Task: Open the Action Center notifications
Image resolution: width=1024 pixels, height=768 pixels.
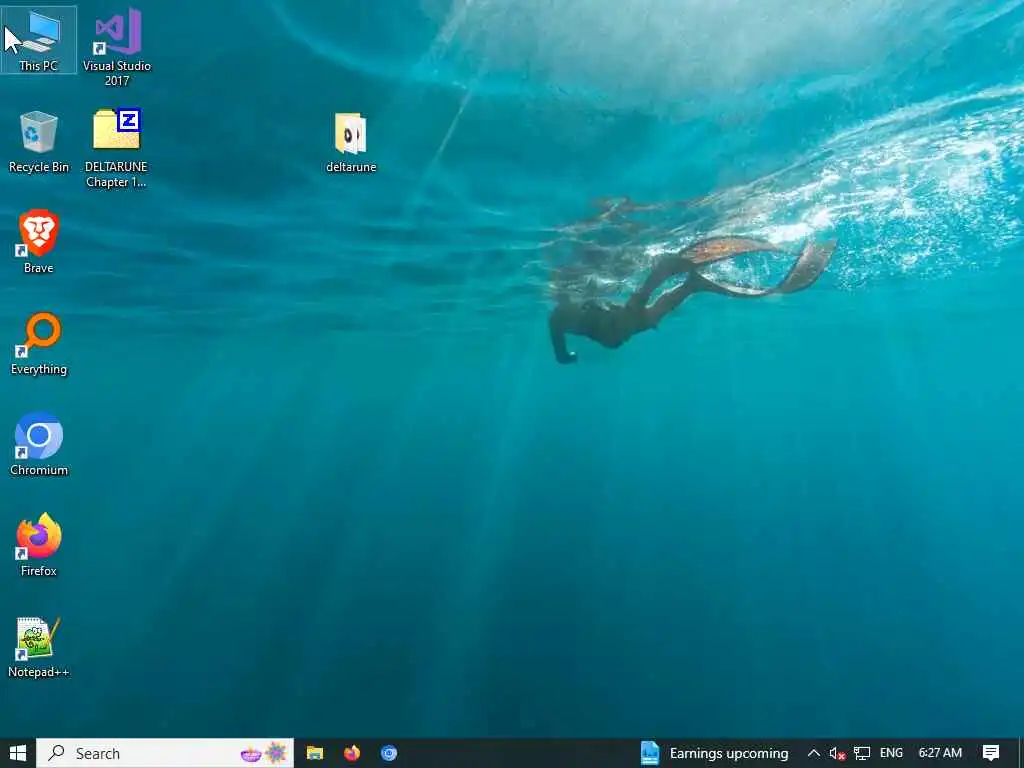Action: [x=991, y=753]
